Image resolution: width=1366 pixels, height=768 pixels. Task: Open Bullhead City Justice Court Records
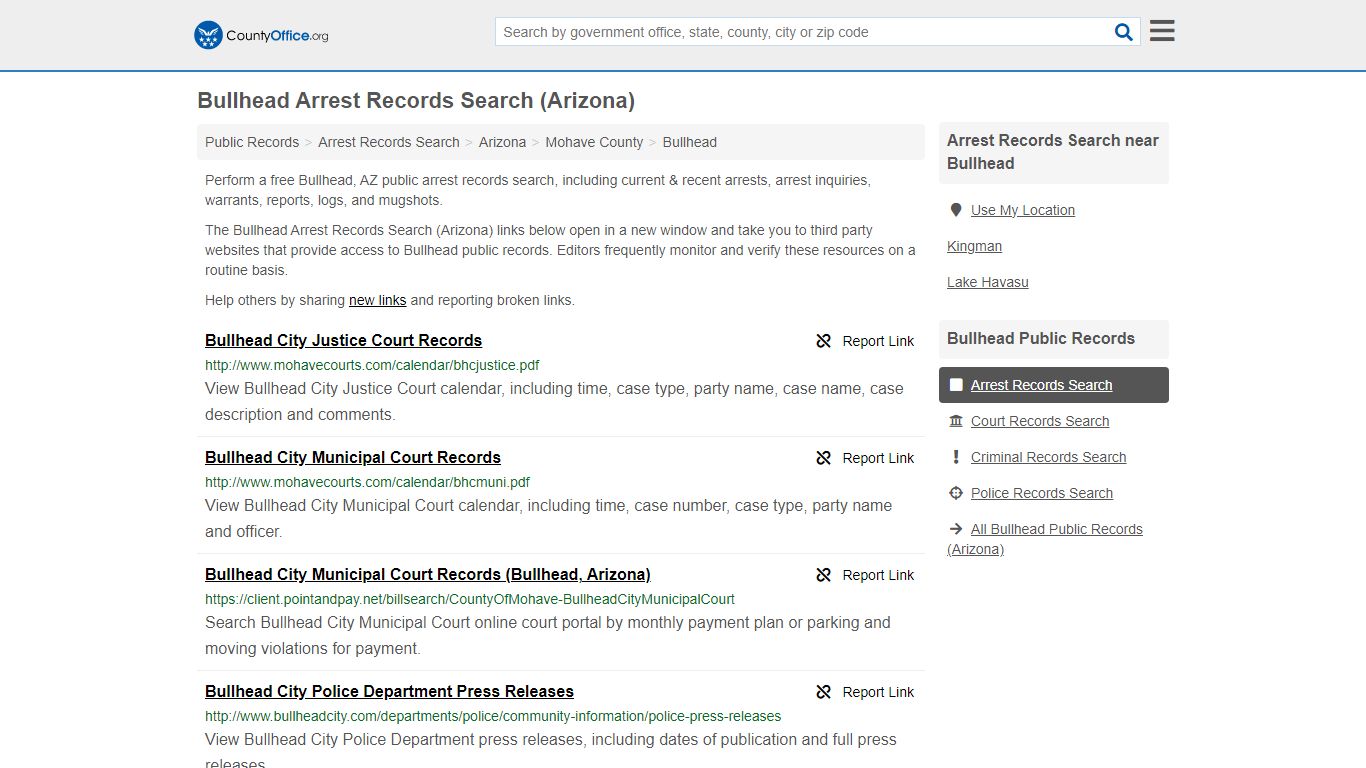click(343, 340)
